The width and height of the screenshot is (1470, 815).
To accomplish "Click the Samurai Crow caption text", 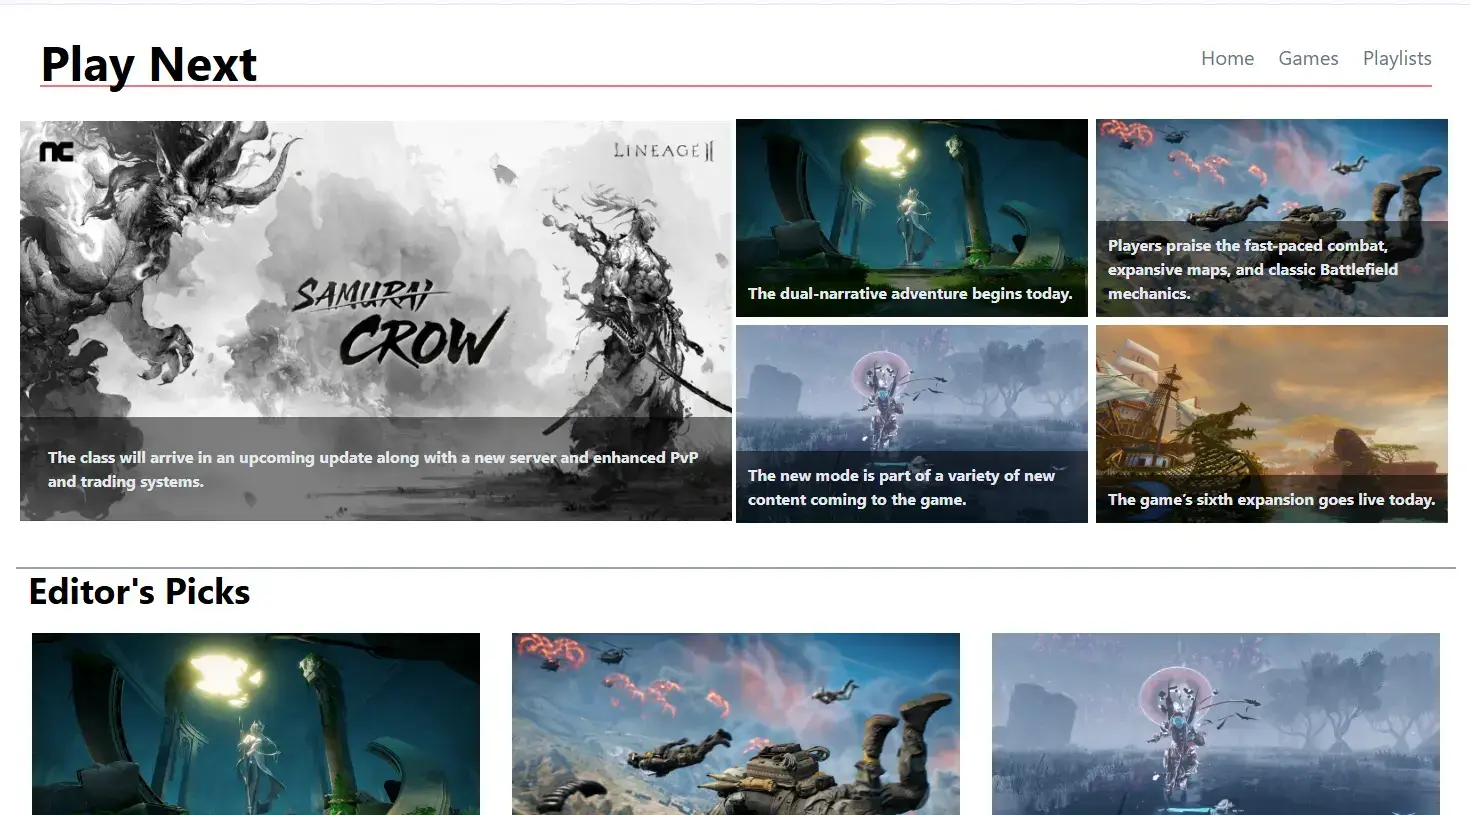I will coord(373,469).
